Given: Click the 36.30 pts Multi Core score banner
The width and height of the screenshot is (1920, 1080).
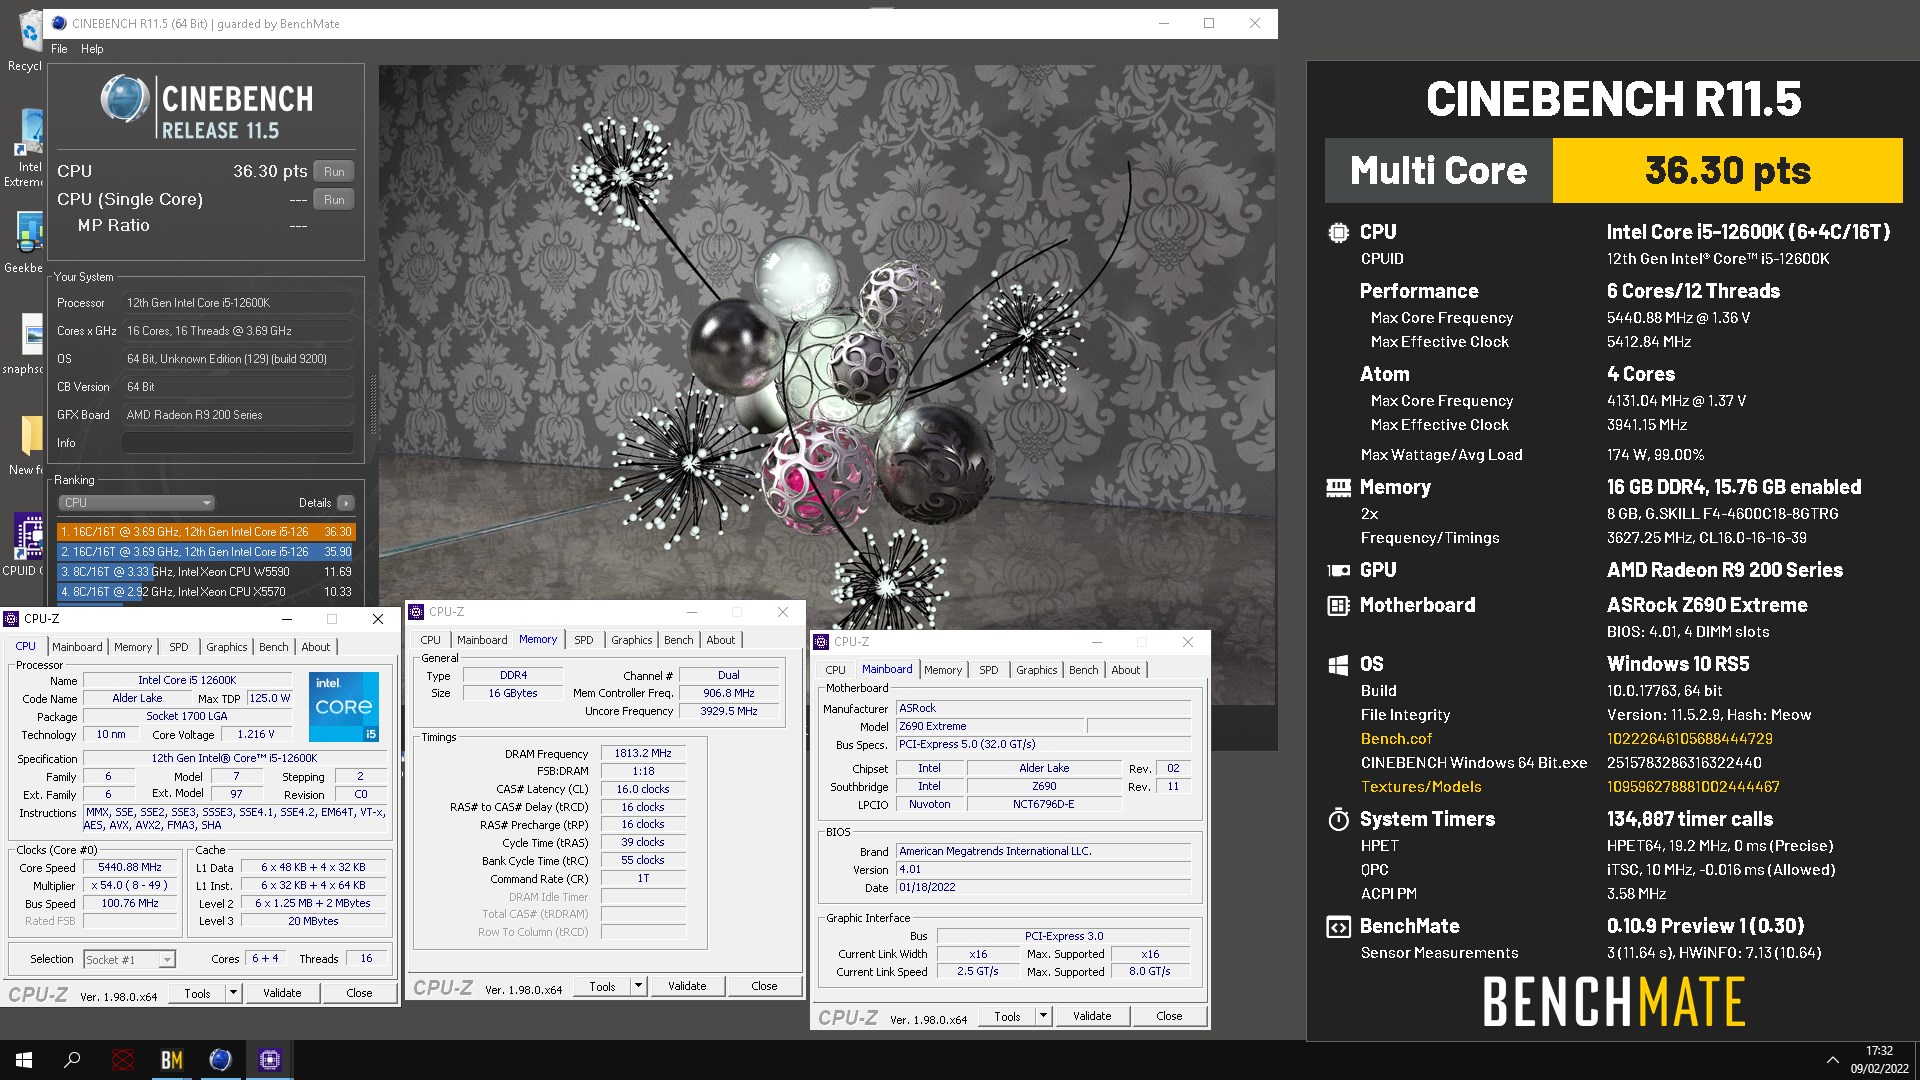Looking at the screenshot, I should (x=1727, y=171).
